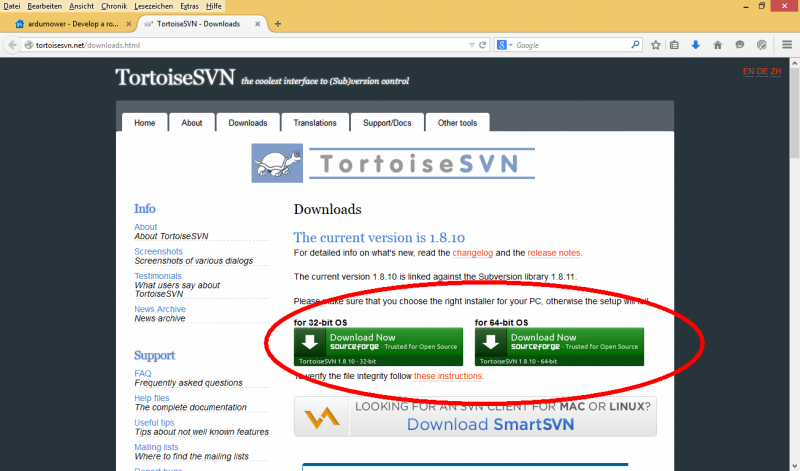Download the 64-bit TortoiseSVN installer
The height and width of the screenshot is (471, 800).
tap(559, 347)
